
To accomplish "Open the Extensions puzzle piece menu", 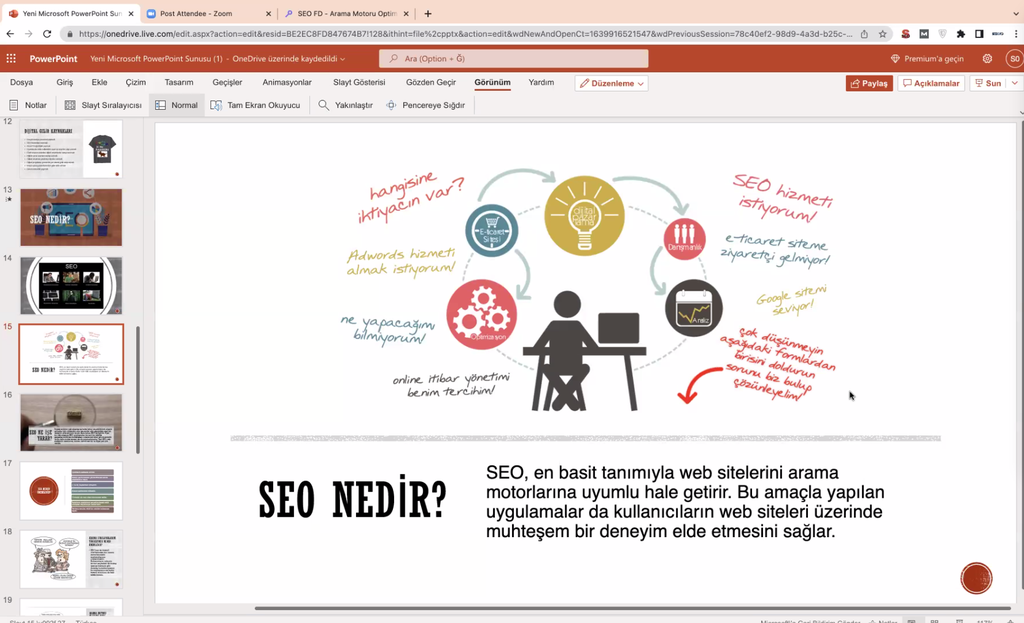I will pos(961,34).
